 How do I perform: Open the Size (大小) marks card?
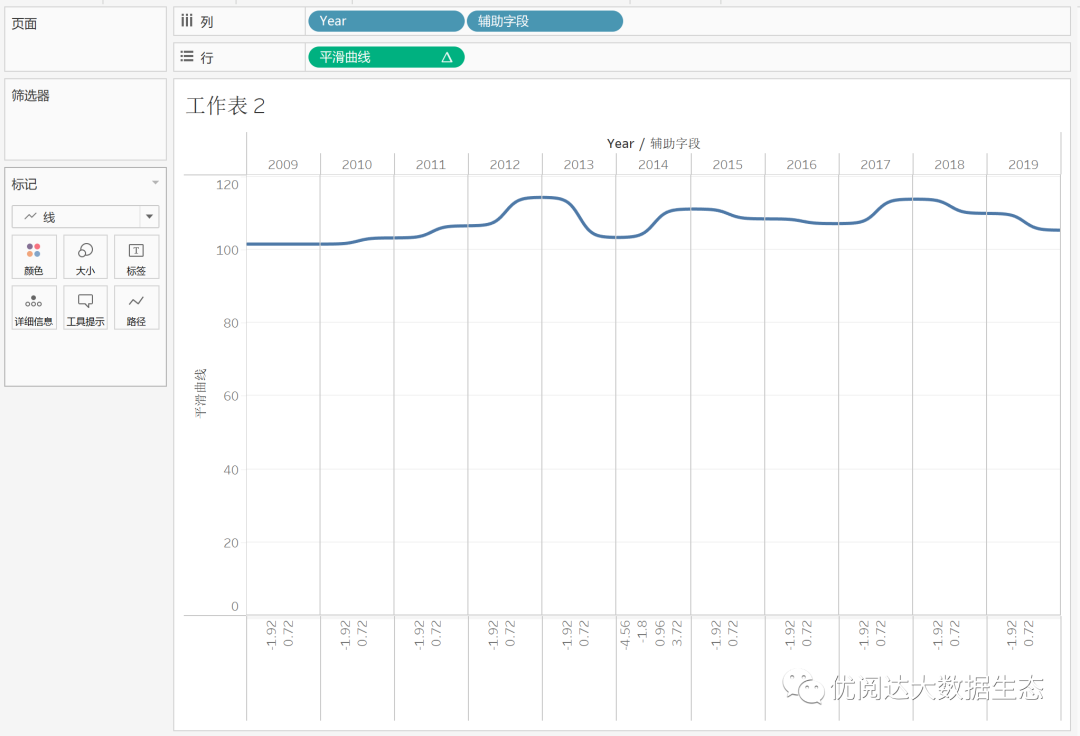coord(85,257)
